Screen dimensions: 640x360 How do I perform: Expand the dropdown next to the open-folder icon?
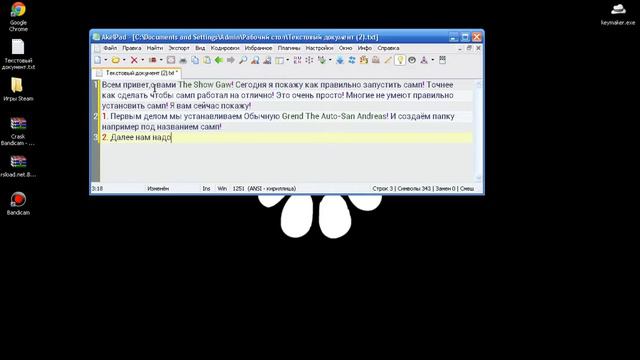[124, 60]
